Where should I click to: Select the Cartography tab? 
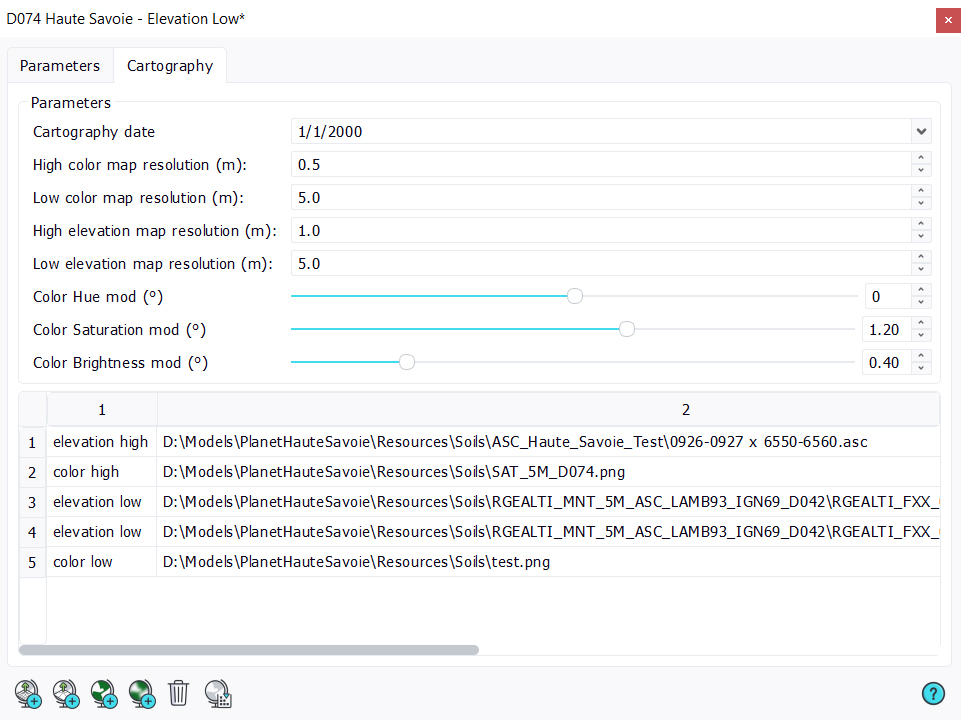169,66
